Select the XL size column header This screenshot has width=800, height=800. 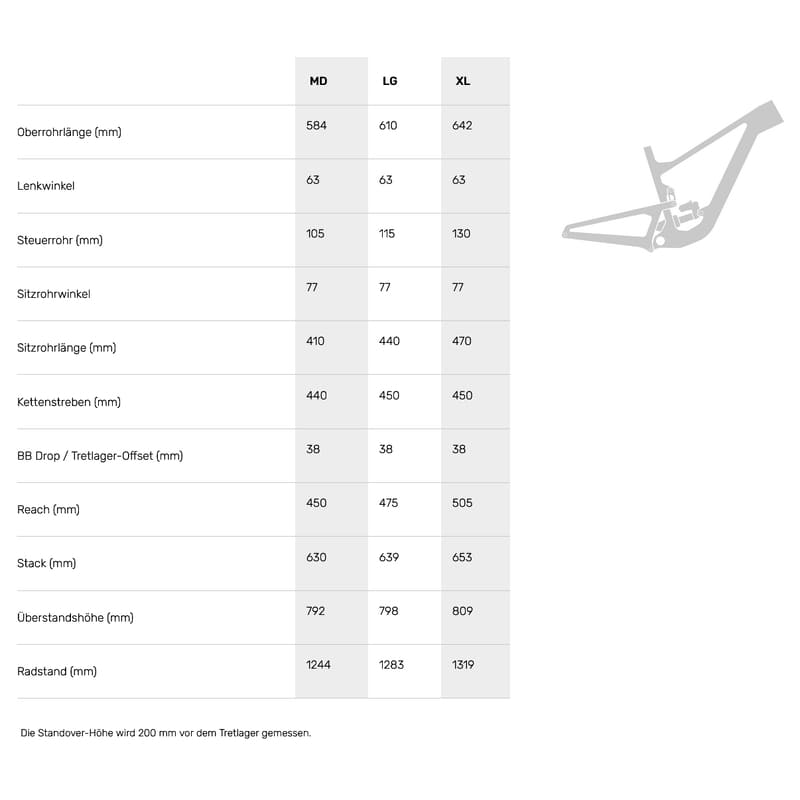[463, 81]
